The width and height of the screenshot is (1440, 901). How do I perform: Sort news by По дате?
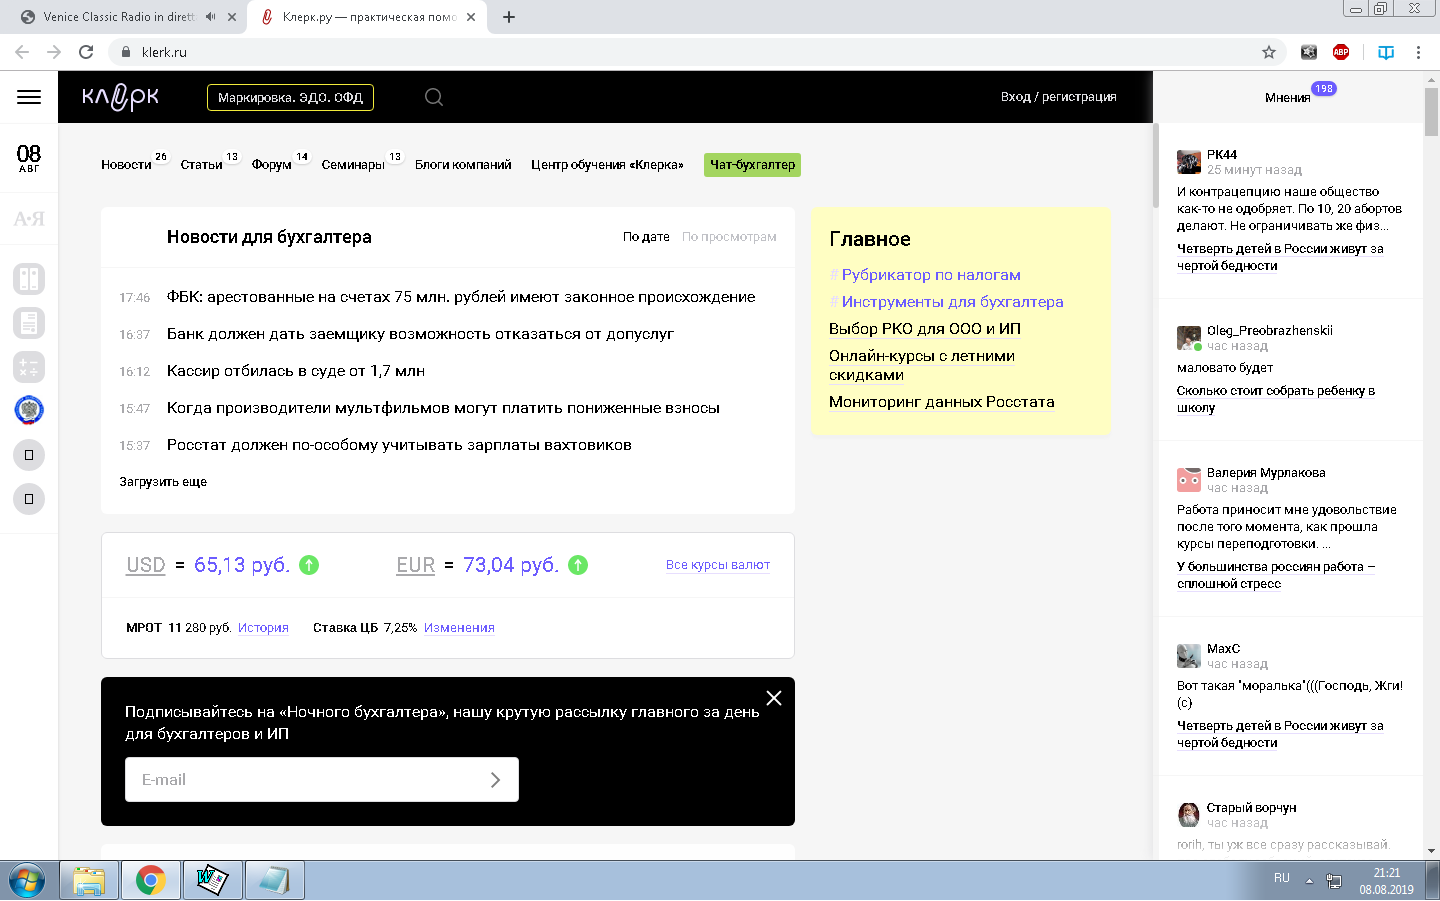pyautogui.click(x=646, y=237)
